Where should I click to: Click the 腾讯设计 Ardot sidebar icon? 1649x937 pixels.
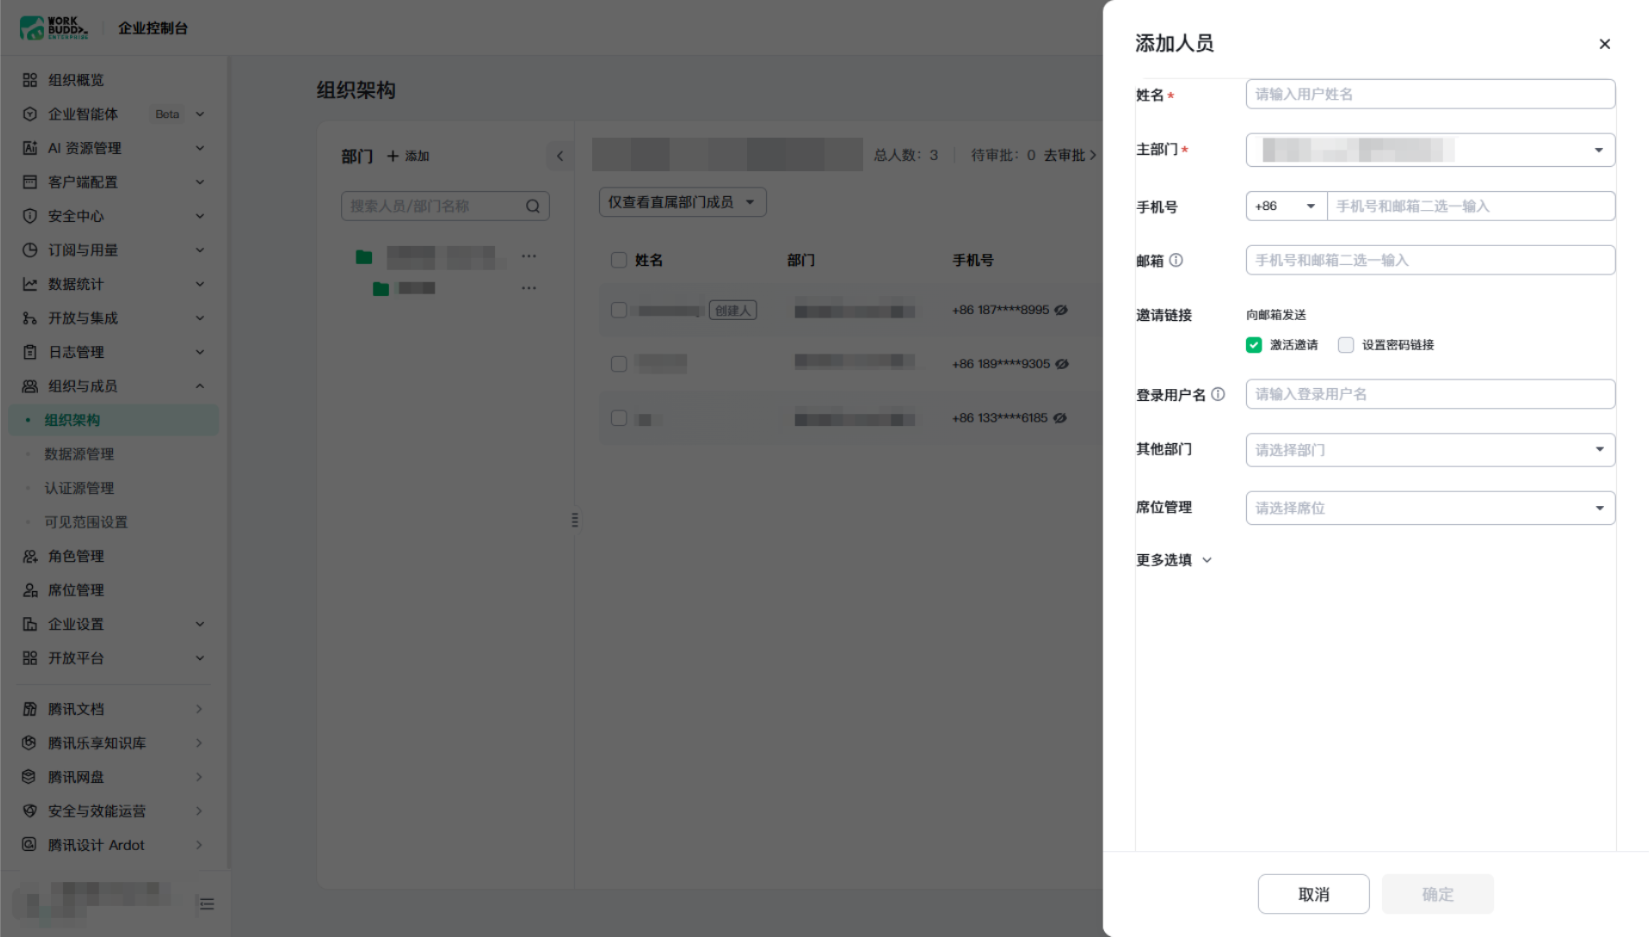coord(30,845)
